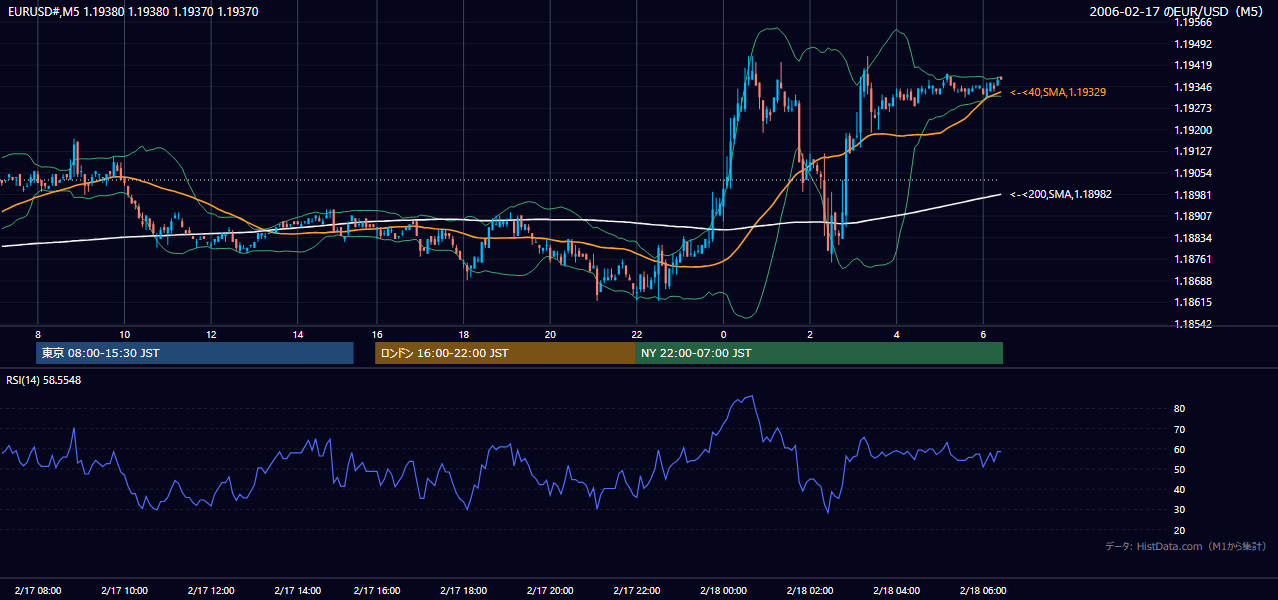Open the HistData.com data source credit
Viewport: 1278px width, 600px height.
(x=1185, y=546)
